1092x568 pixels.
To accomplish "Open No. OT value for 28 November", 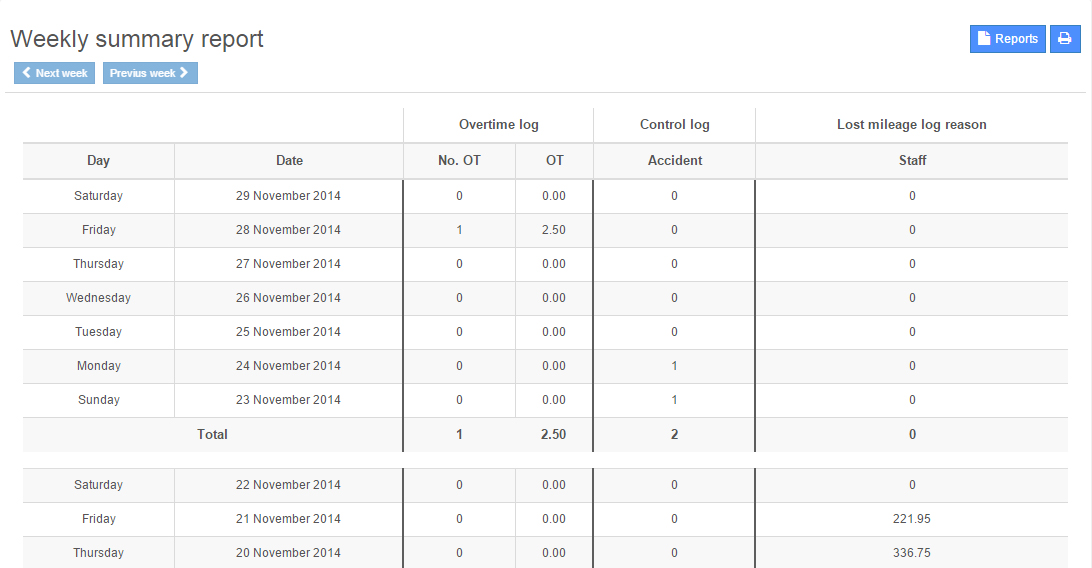I will click(x=459, y=230).
